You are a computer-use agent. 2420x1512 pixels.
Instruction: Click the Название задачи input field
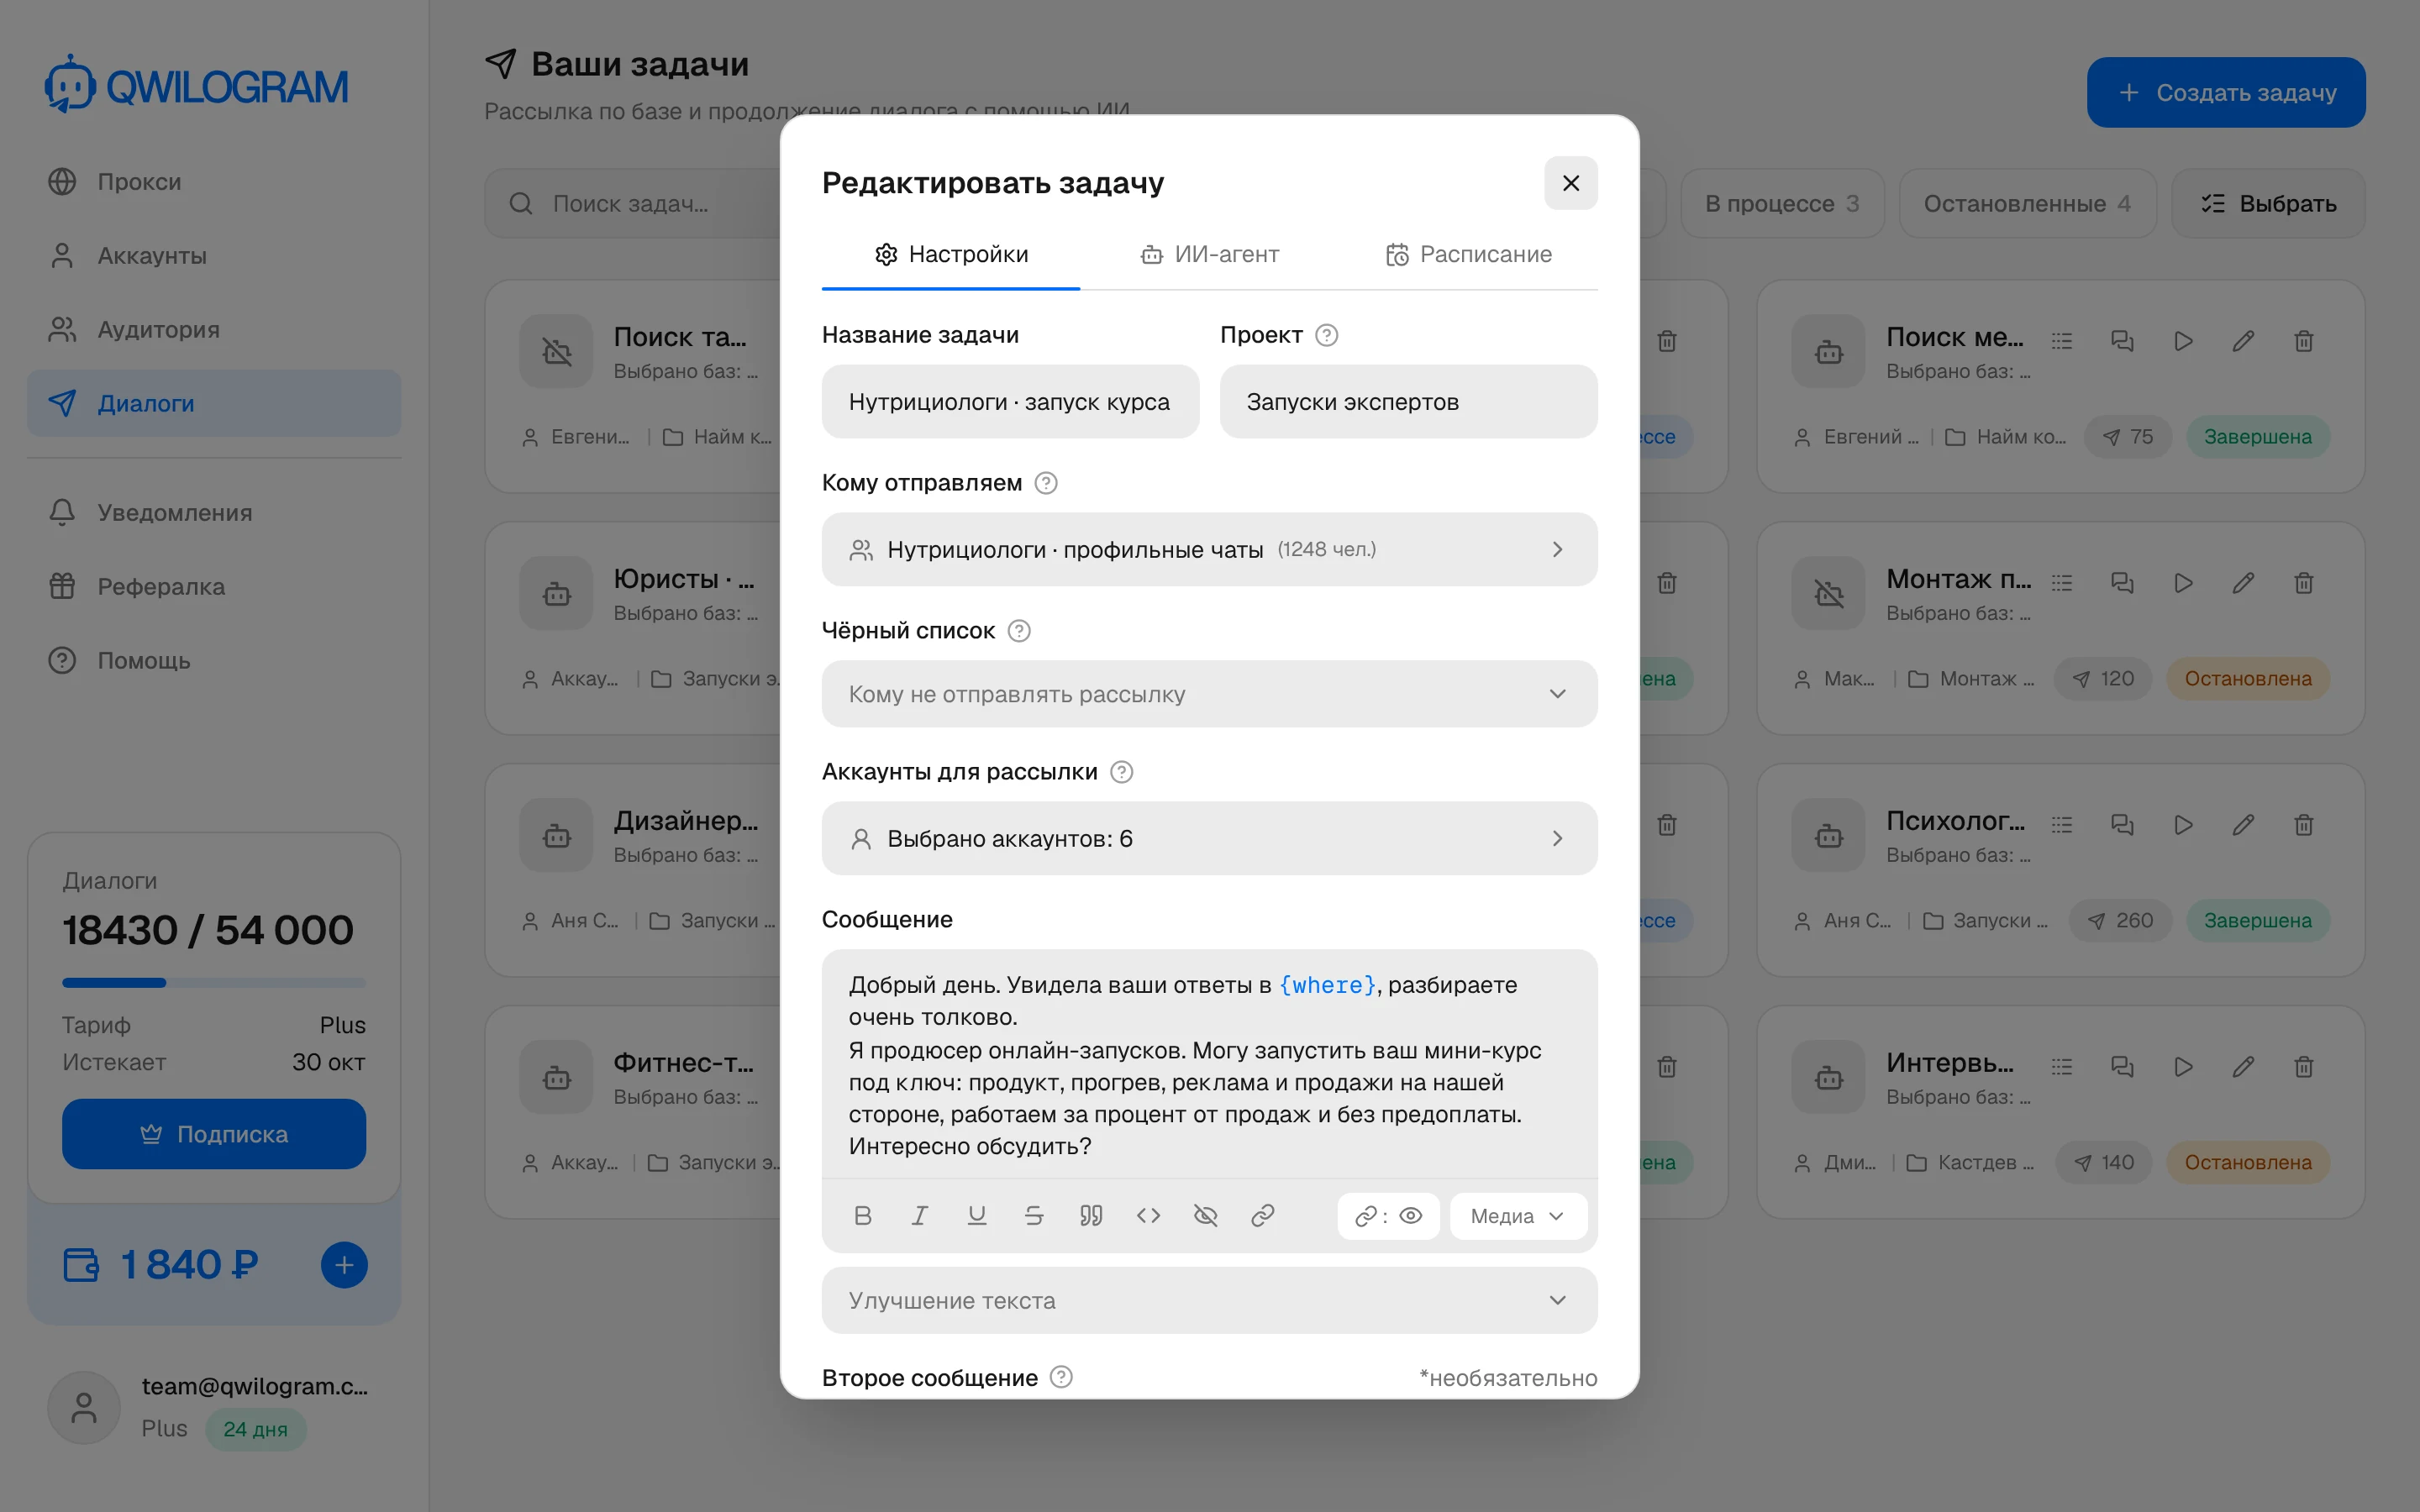pos(1010,402)
